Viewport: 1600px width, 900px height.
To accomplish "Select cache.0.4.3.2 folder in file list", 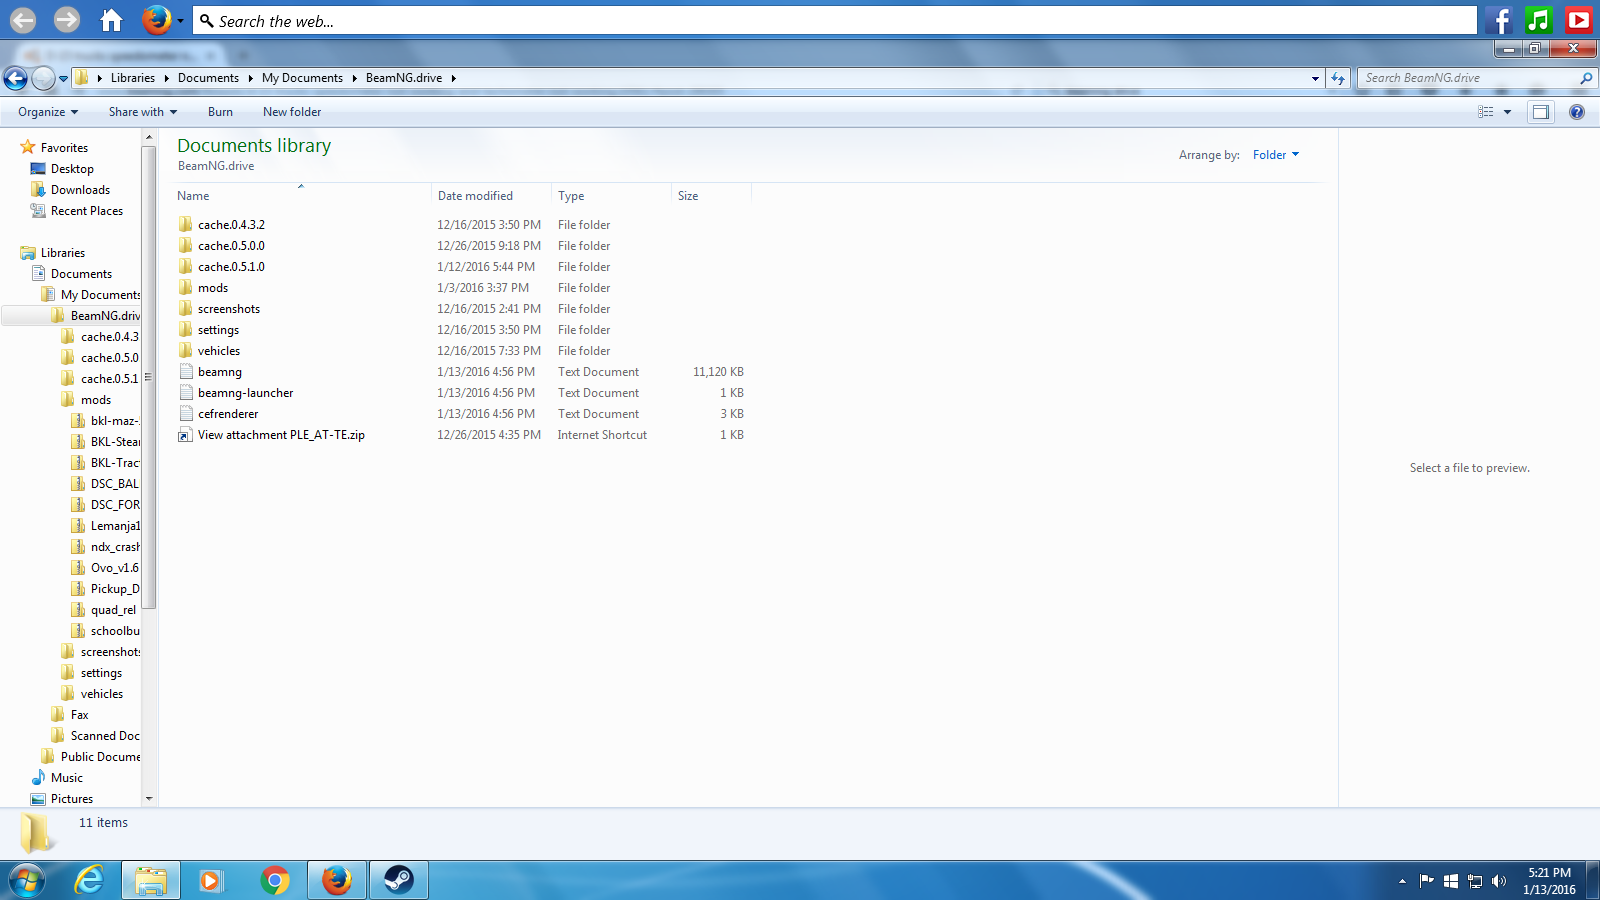I will (231, 225).
